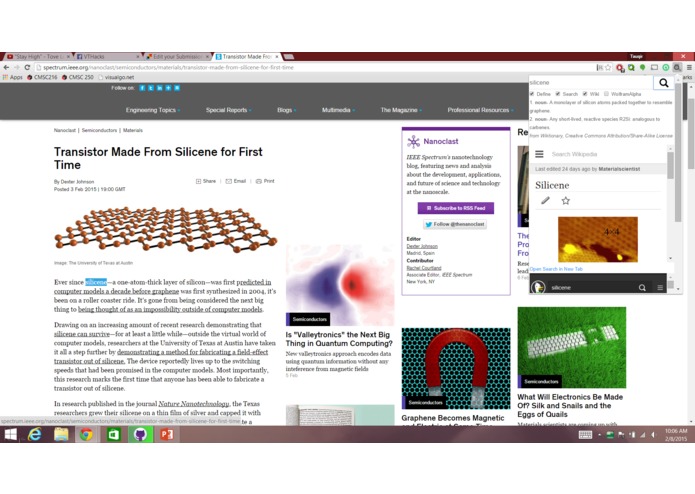Click the Semiconductors breadcrumb link
The height and width of the screenshot is (494, 695).
click(x=99, y=130)
